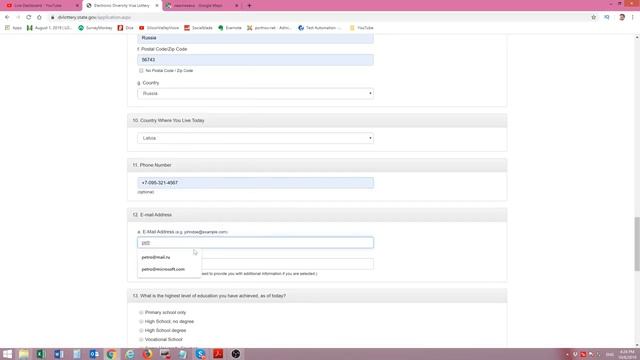This screenshot has height=360, width=640.
Task: Open the Chrome profile avatar
Action: [622, 18]
